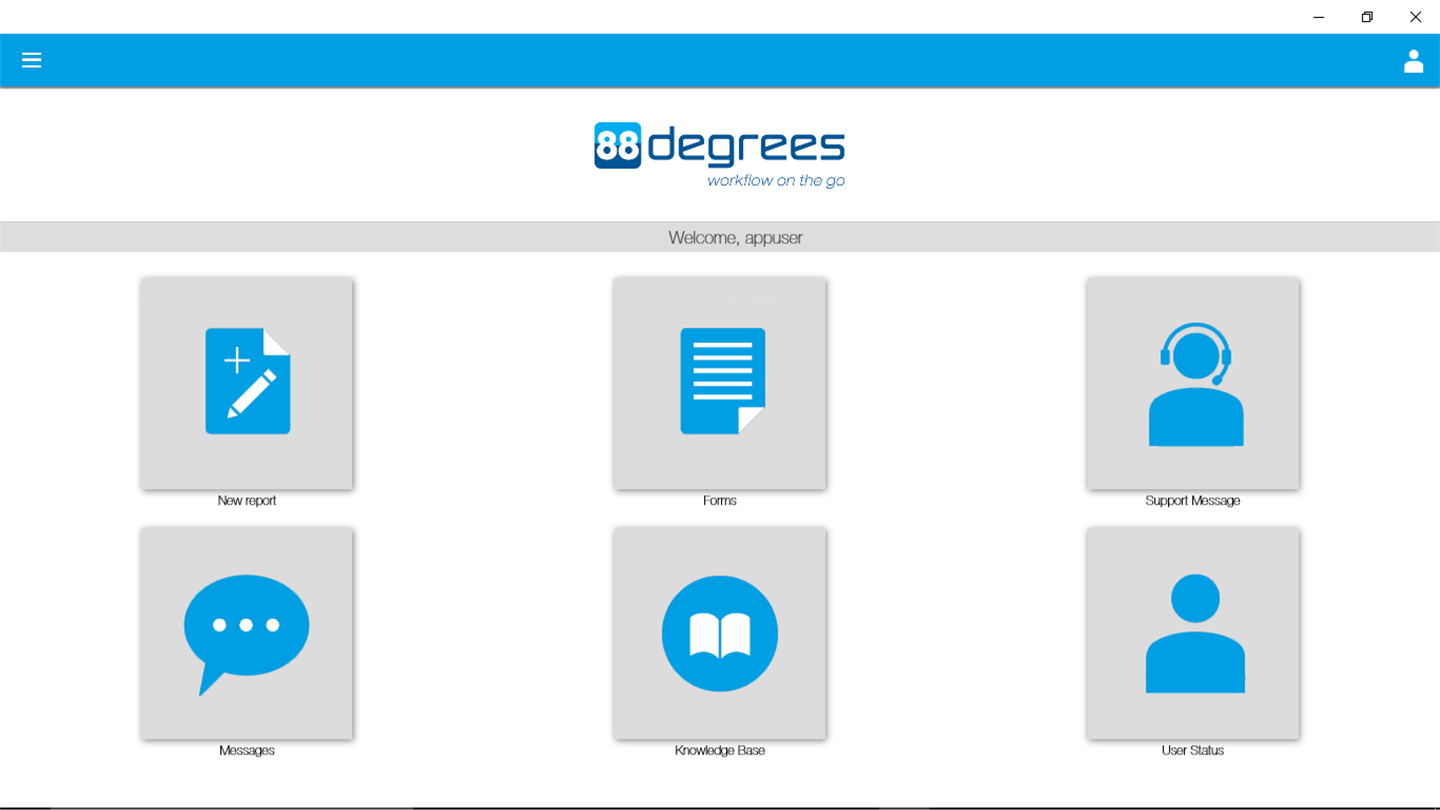Click the "Messages" caption text

247,751
